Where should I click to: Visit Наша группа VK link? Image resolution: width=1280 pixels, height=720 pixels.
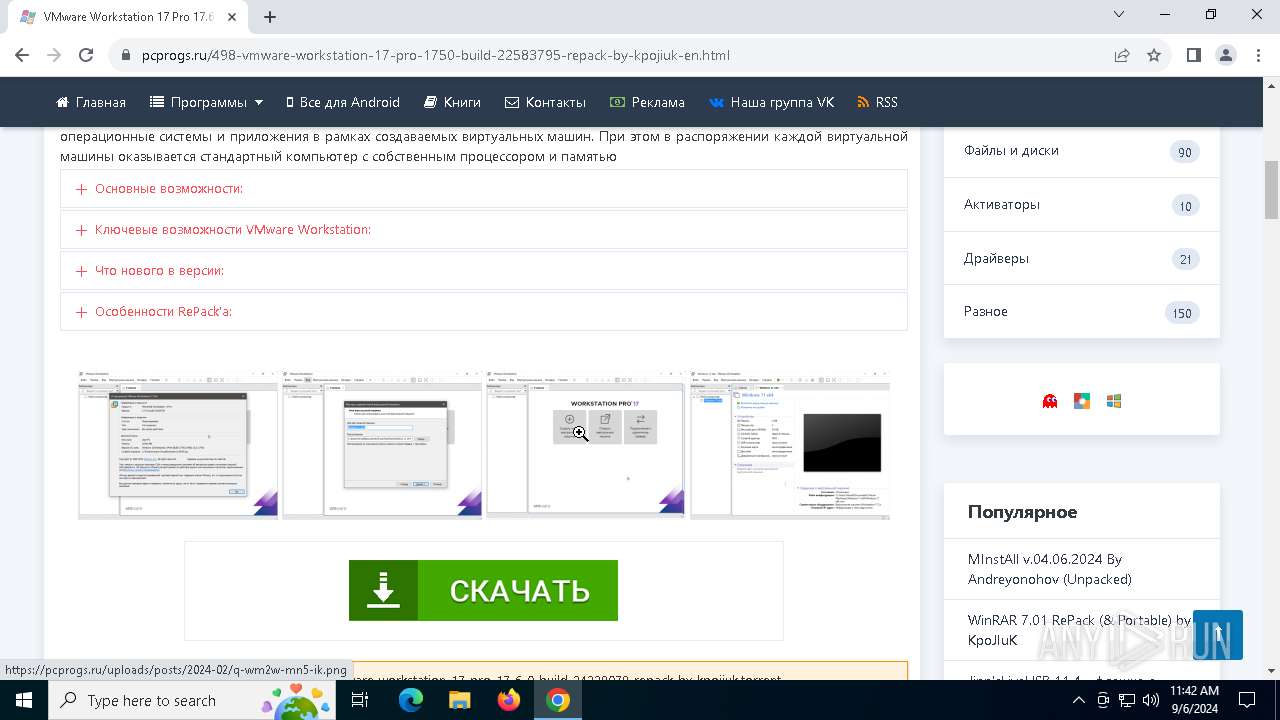pos(771,102)
